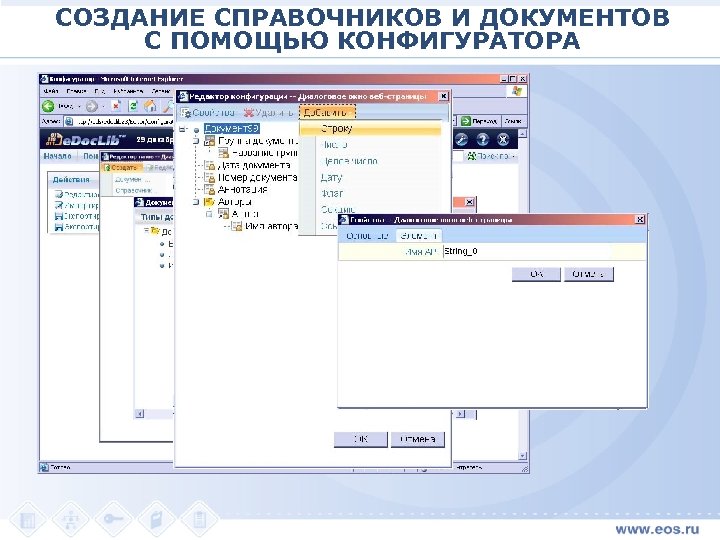Choose Строку from the Добавить menu

[371, 129]
